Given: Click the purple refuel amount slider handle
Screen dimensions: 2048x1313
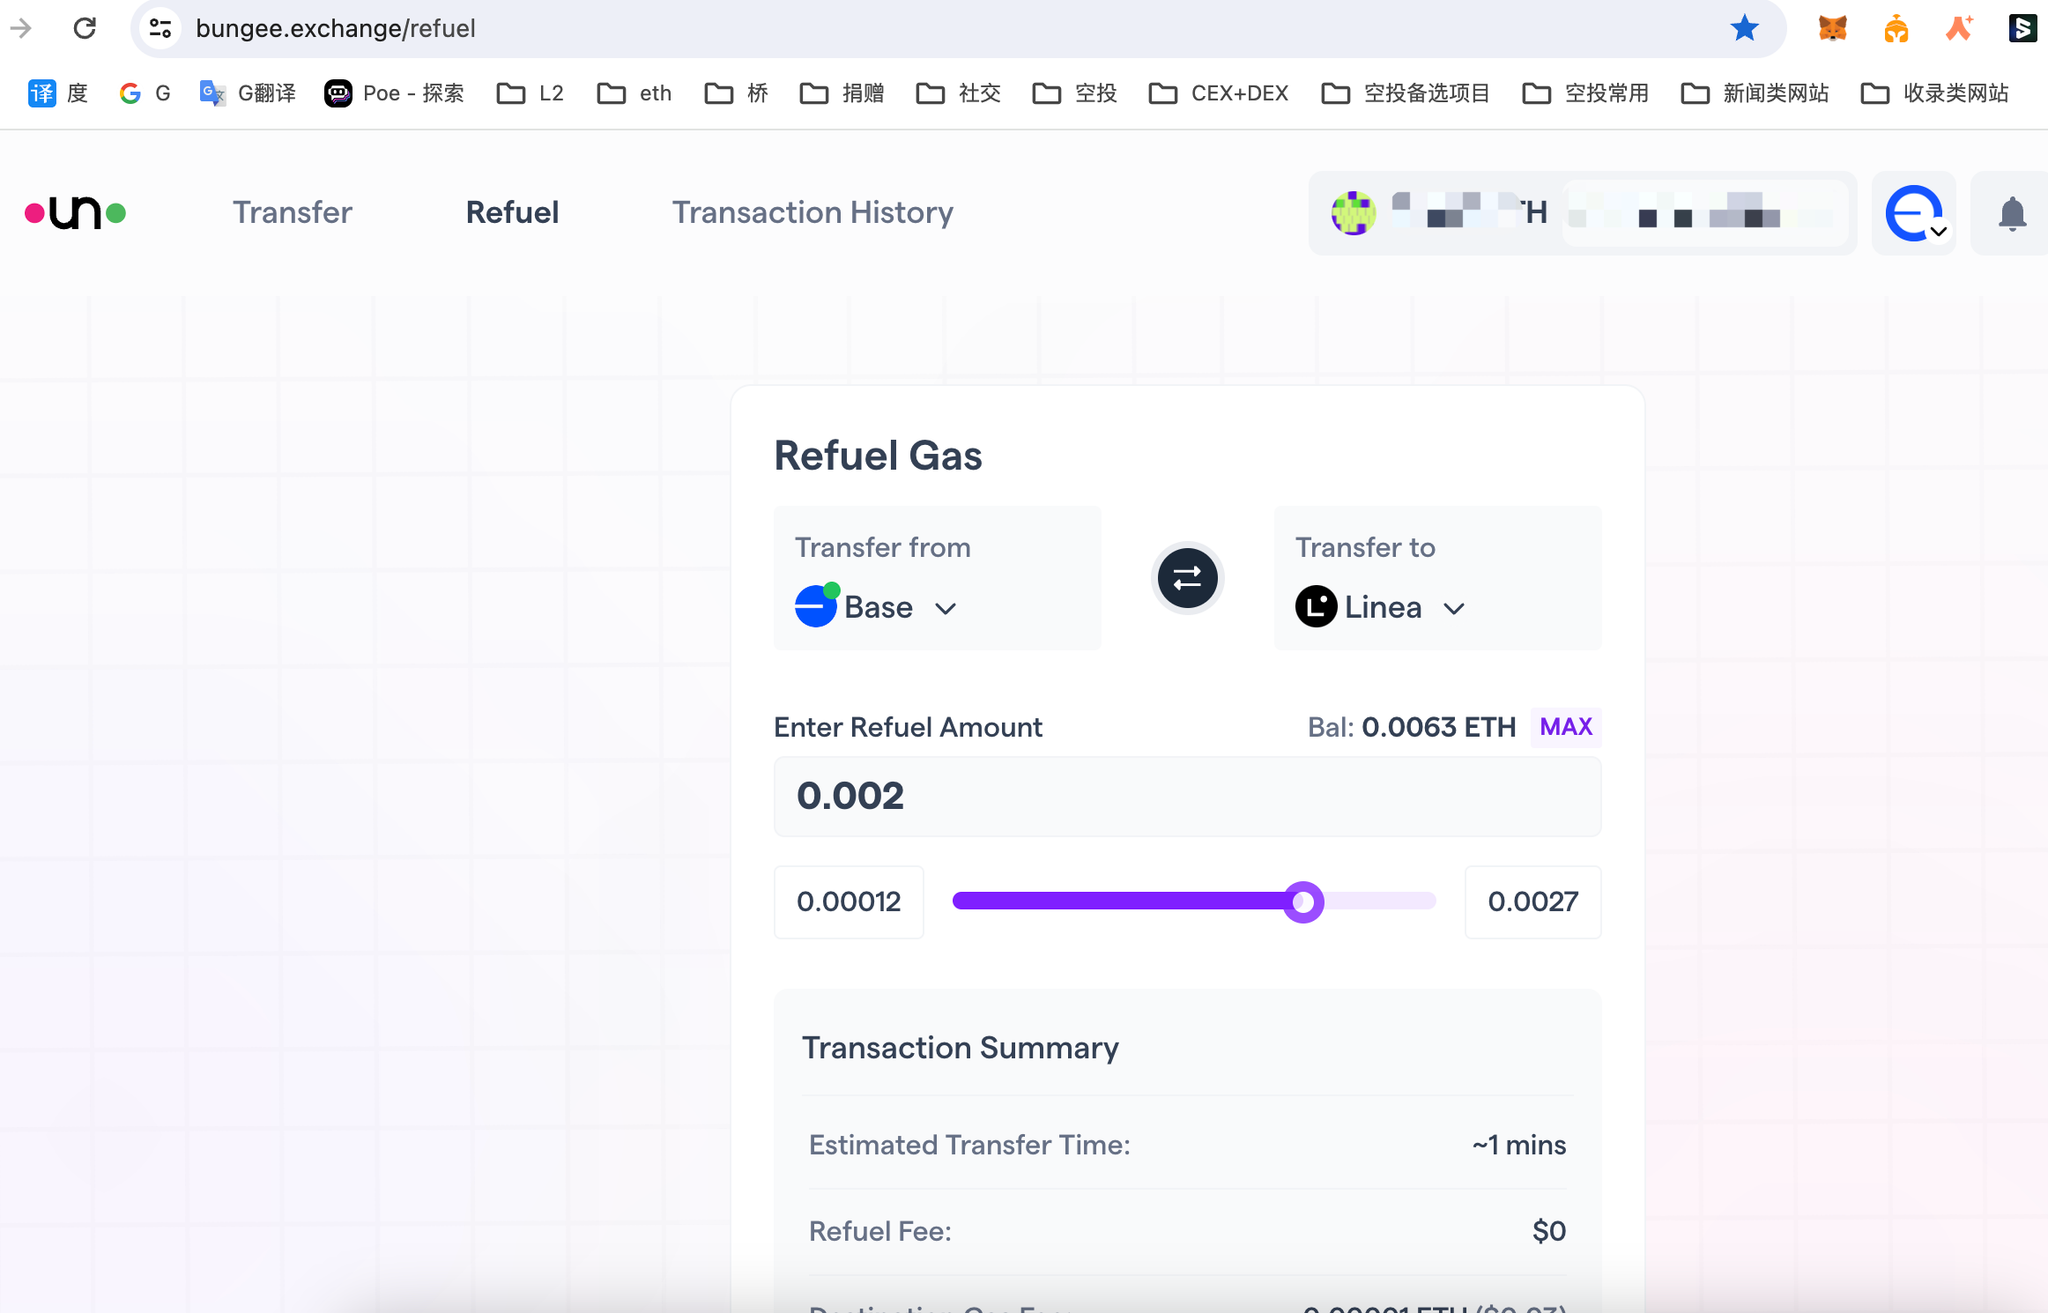Looking at the screenshot, I should pyautogui.click(x=1303, y=902).
